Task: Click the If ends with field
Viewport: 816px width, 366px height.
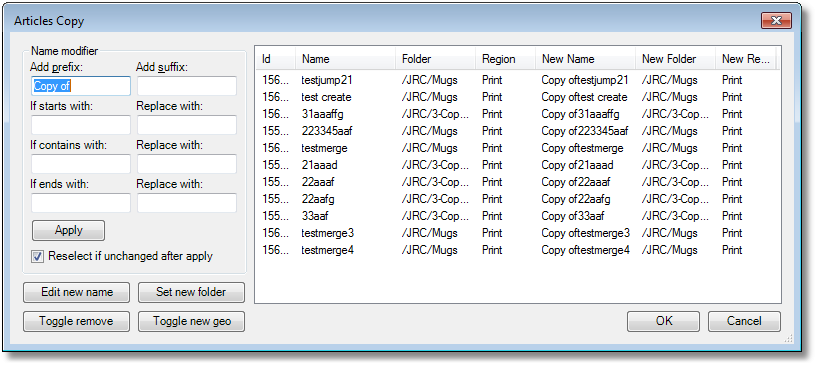Action: click(81, 203)
